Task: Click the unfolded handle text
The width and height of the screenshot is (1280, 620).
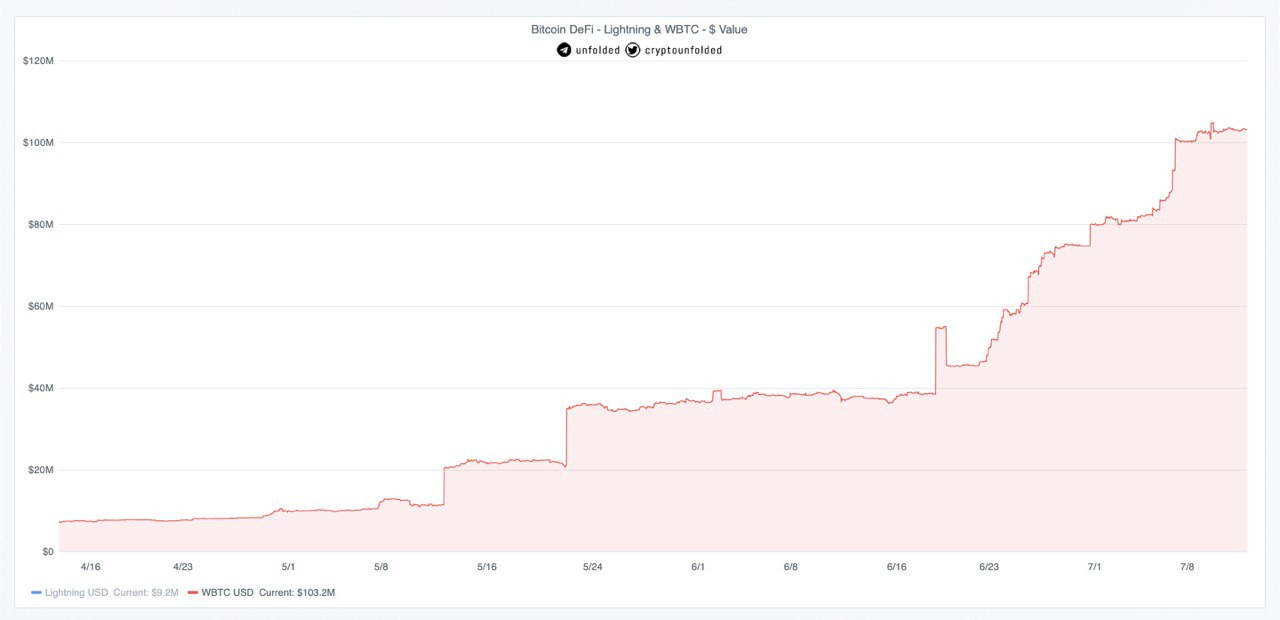Action: click(598, 50)
